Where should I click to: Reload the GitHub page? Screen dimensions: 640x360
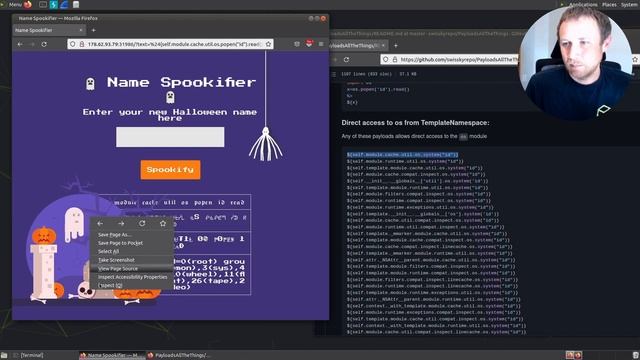point(347,60)
